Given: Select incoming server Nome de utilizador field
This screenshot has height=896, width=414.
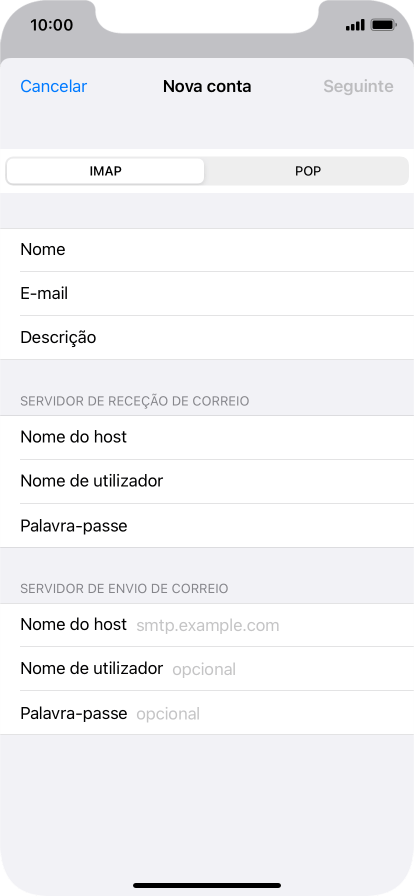Looking at the screenshot, I should 207,481.
